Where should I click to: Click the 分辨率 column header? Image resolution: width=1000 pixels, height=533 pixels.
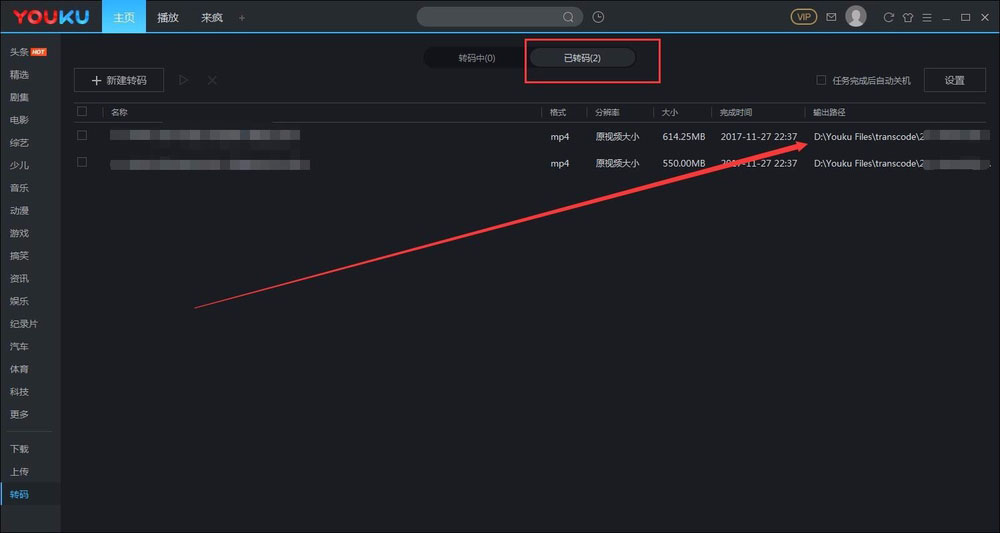[x=607, y=112]
